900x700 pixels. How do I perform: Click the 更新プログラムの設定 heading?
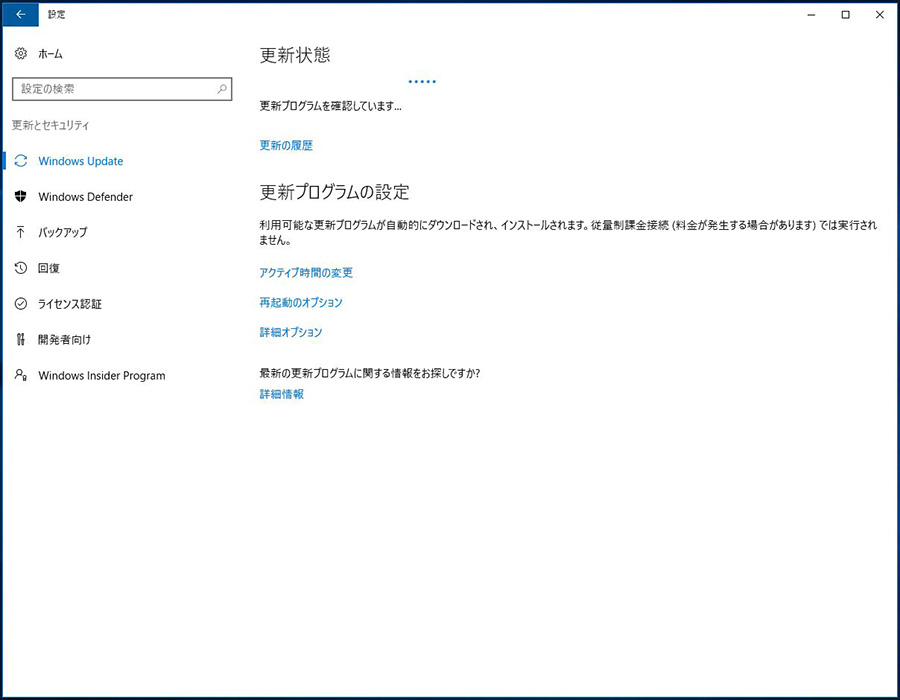point(335,192)
